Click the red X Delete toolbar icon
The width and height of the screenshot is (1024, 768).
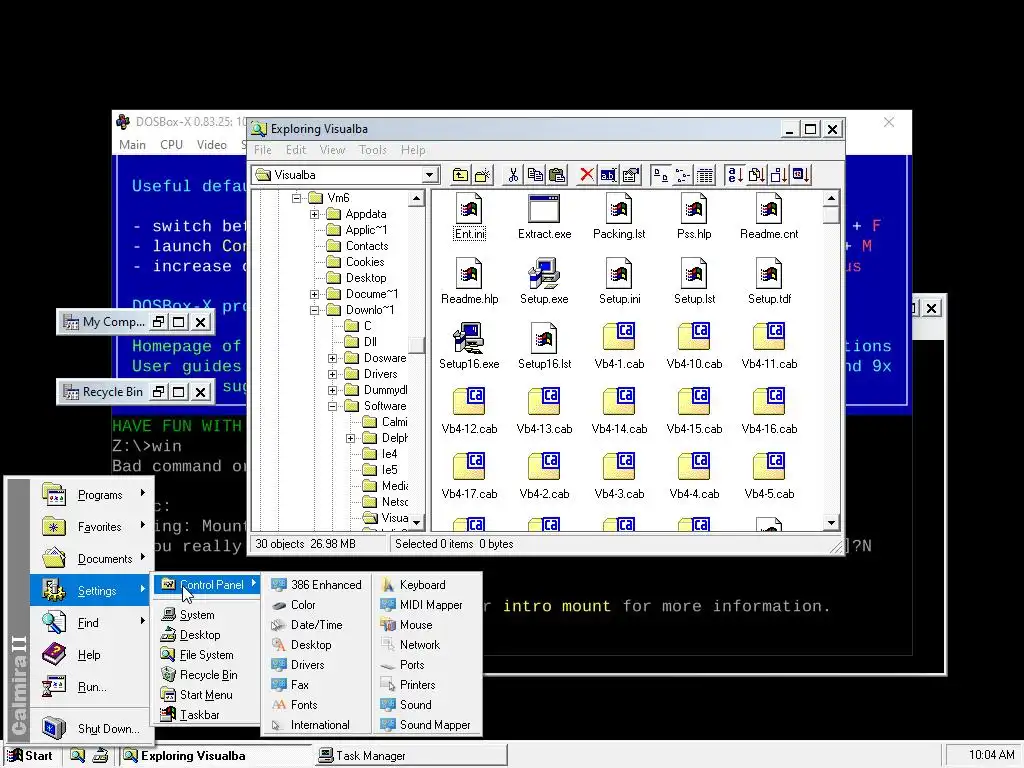(586, 175)
